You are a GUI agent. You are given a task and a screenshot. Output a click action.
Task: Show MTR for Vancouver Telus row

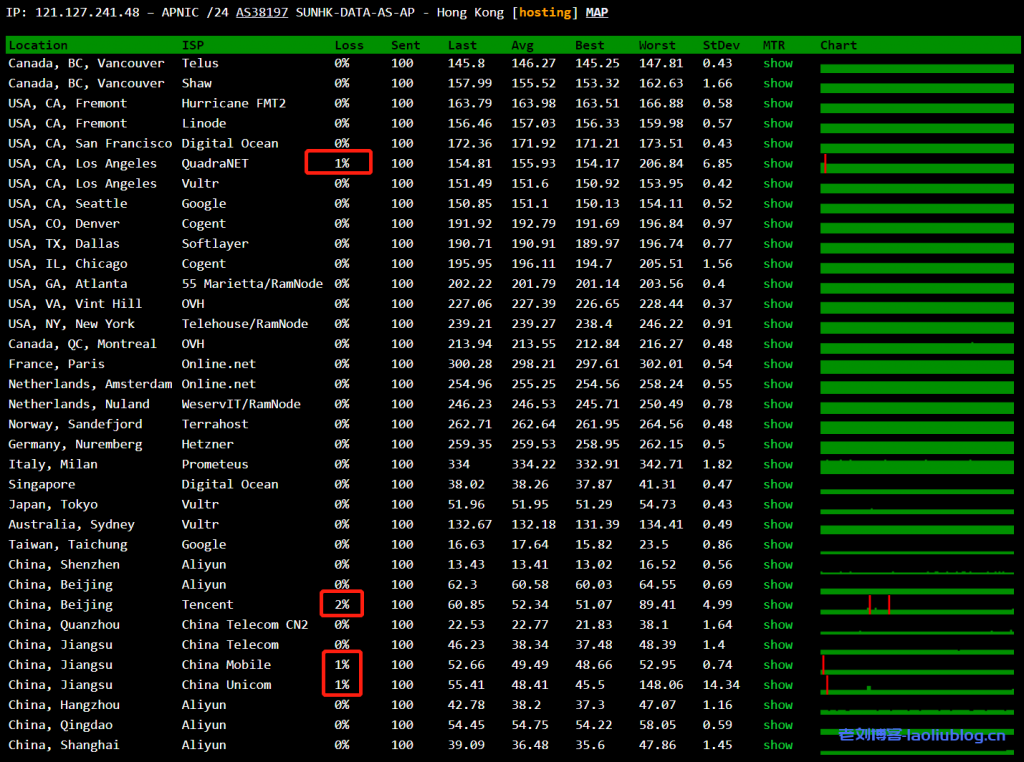coord(777,63)
